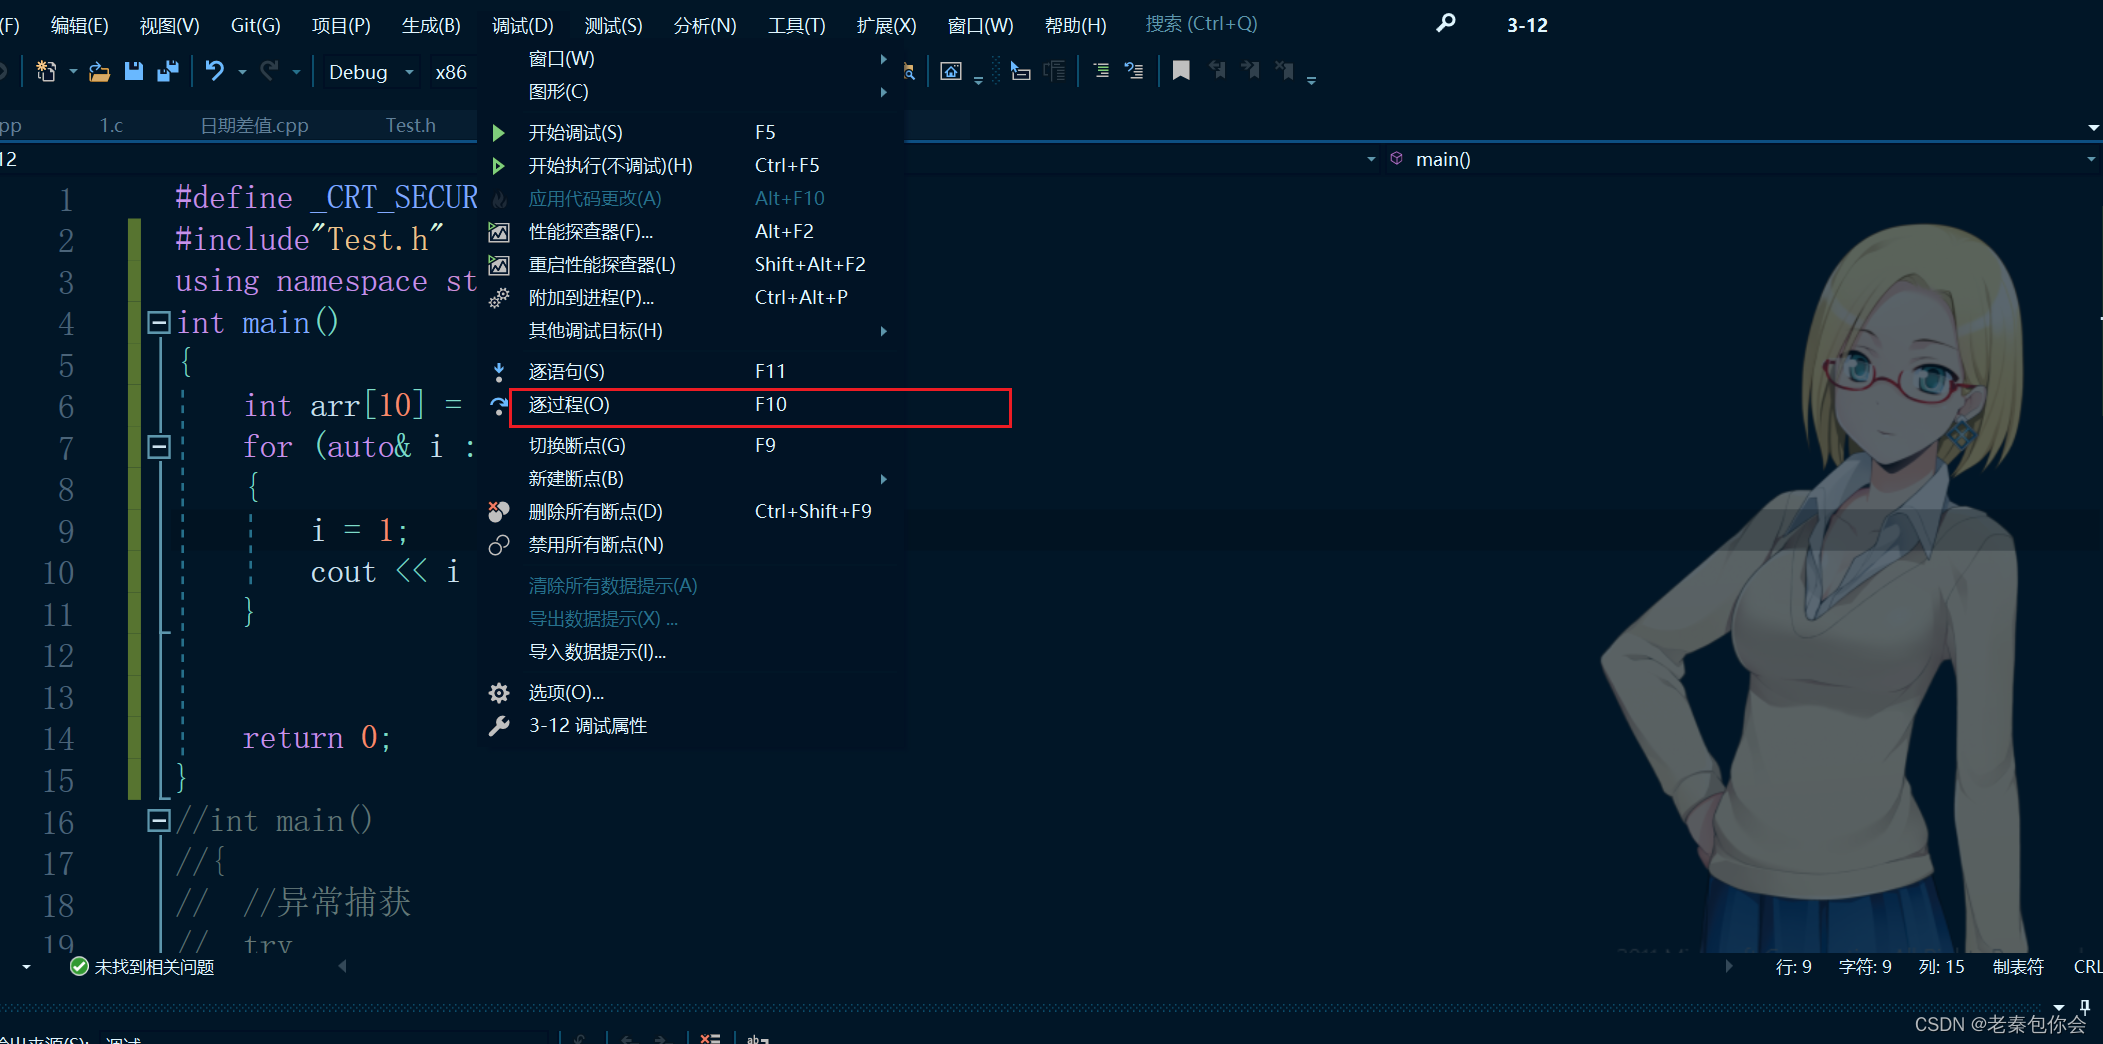Click the home-window icon in toolbar

point(951,71)
